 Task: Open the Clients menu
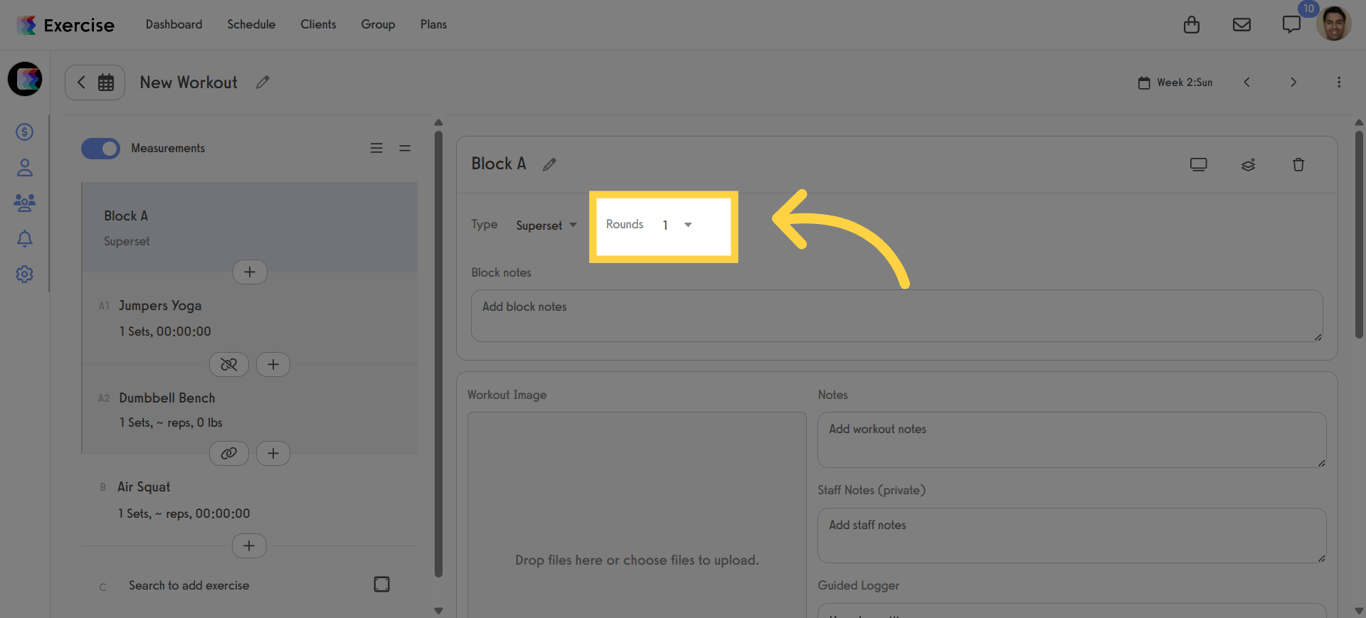[x=318, y=24]
